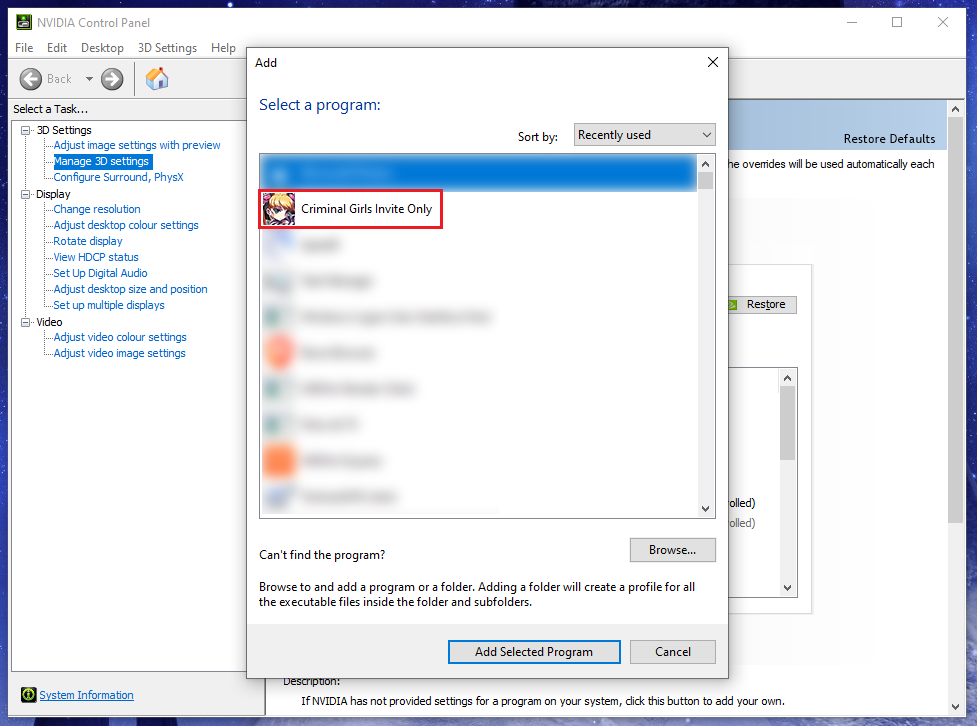This screenshot has height=726, width=977.
Task: Click the Criminal Girls Invite Only game icon
Action: [x=279, y=209]
